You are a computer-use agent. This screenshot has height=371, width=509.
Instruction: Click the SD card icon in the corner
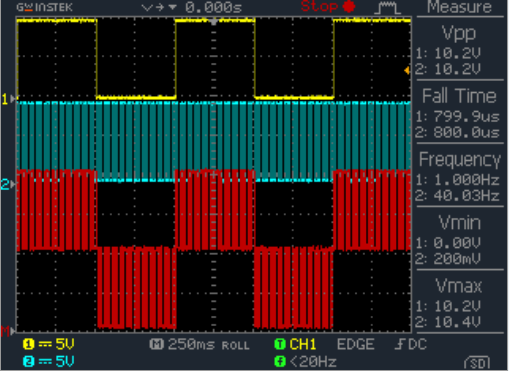click(477, 363)
